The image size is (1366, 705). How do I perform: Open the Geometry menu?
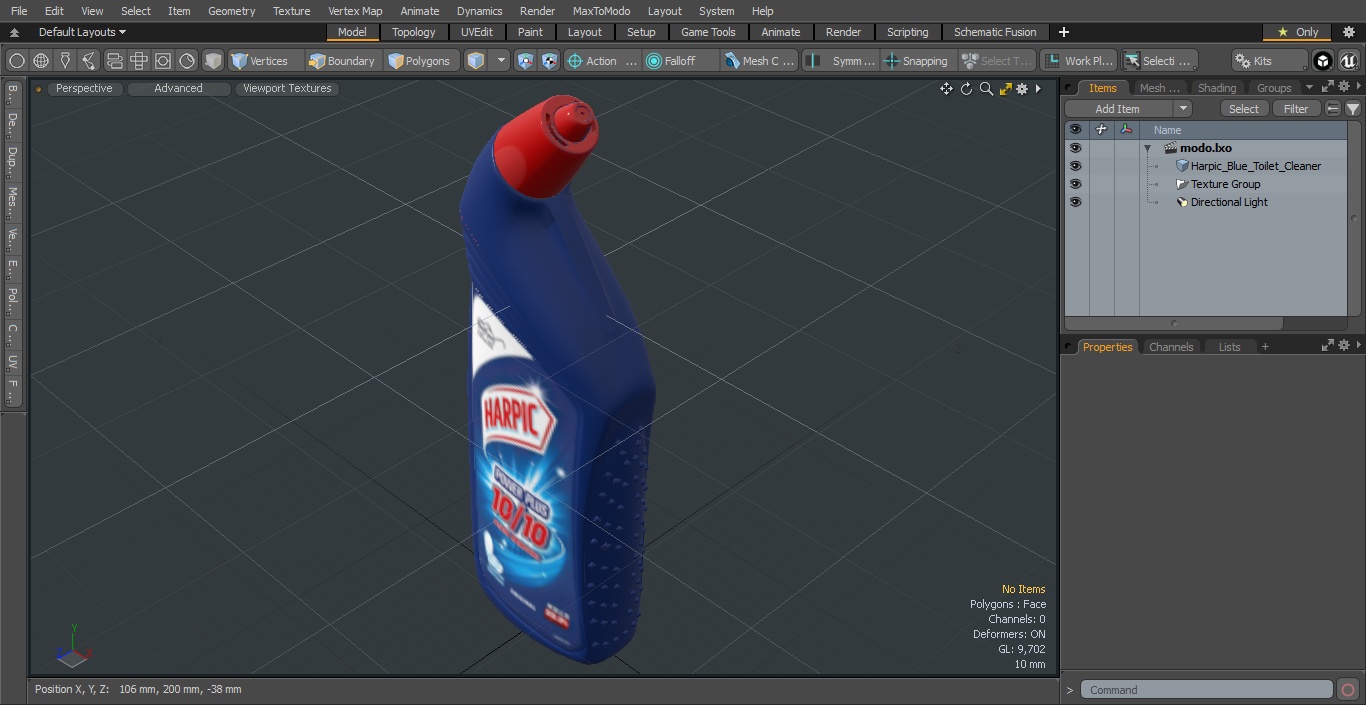click(231, 11)
